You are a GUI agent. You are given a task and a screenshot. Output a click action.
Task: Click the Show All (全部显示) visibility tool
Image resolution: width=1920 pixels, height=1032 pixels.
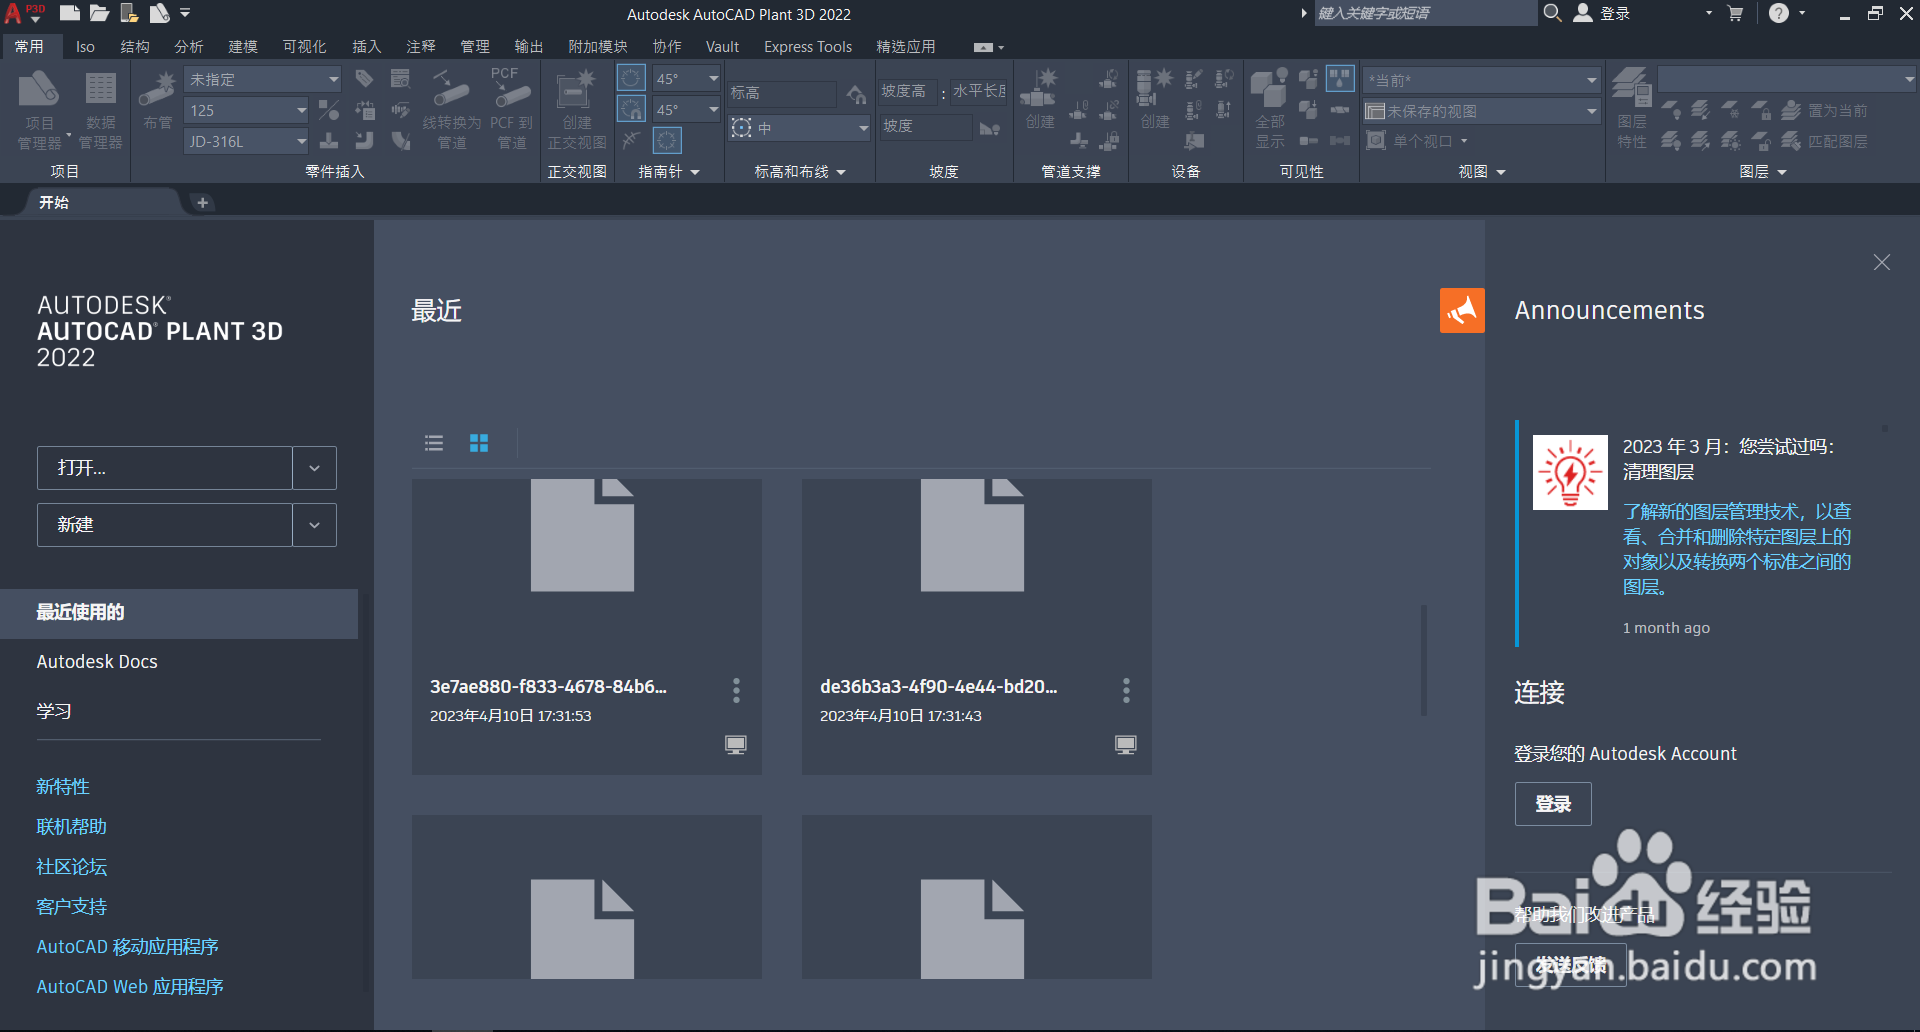(x=1270, y=108)
